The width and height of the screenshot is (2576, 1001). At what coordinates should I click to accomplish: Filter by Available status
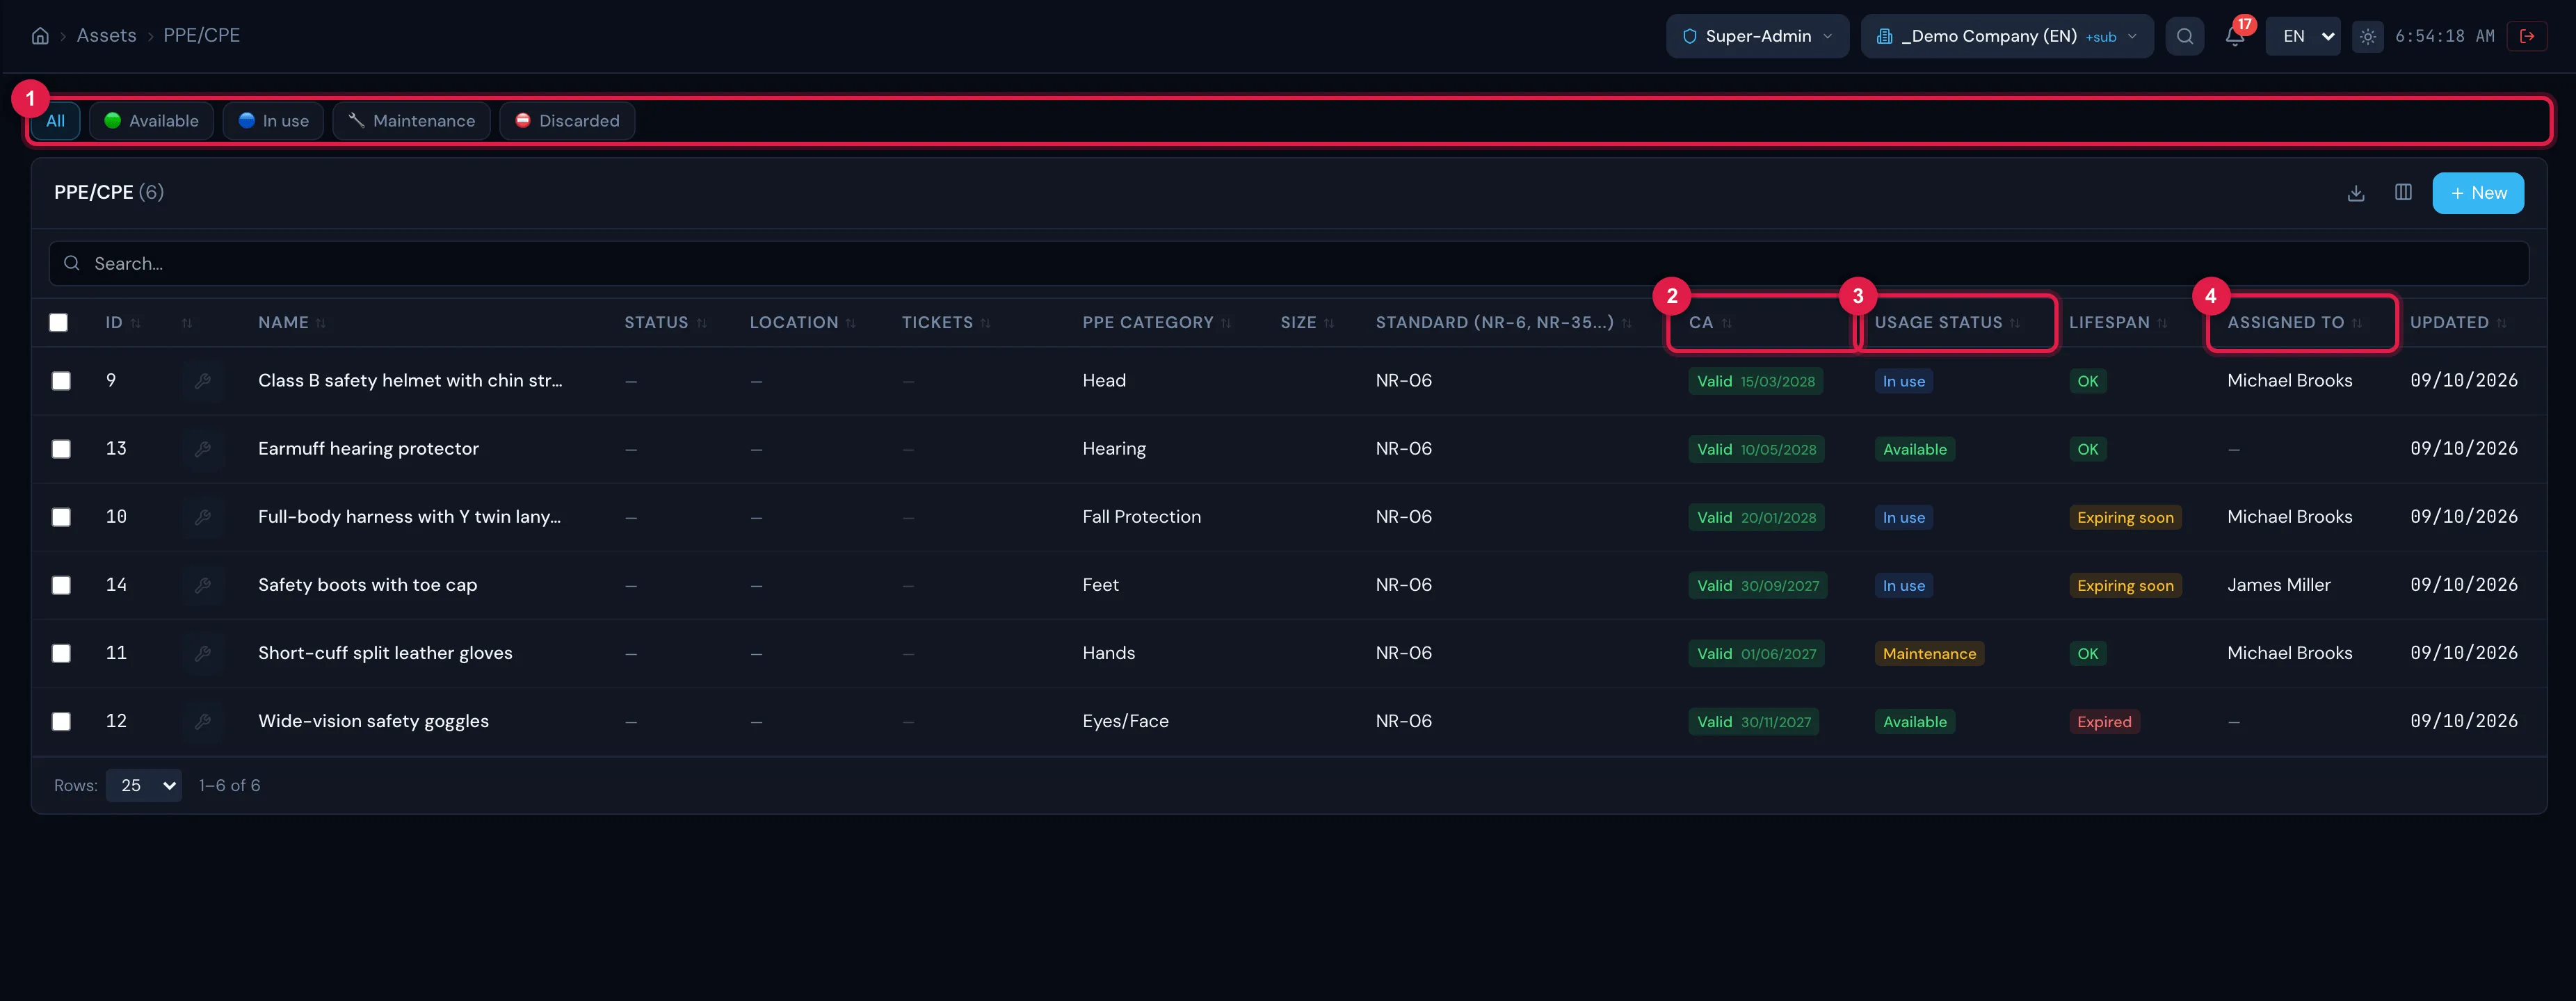click(151, 121)
